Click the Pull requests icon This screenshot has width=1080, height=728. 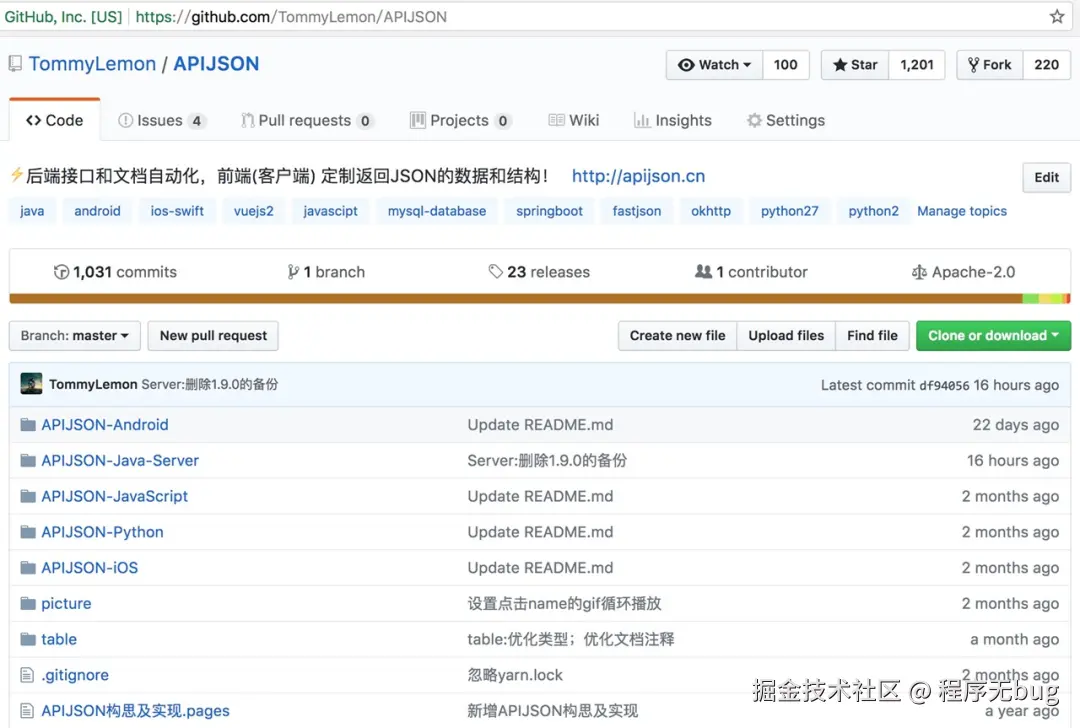click(x=247, y=121)
